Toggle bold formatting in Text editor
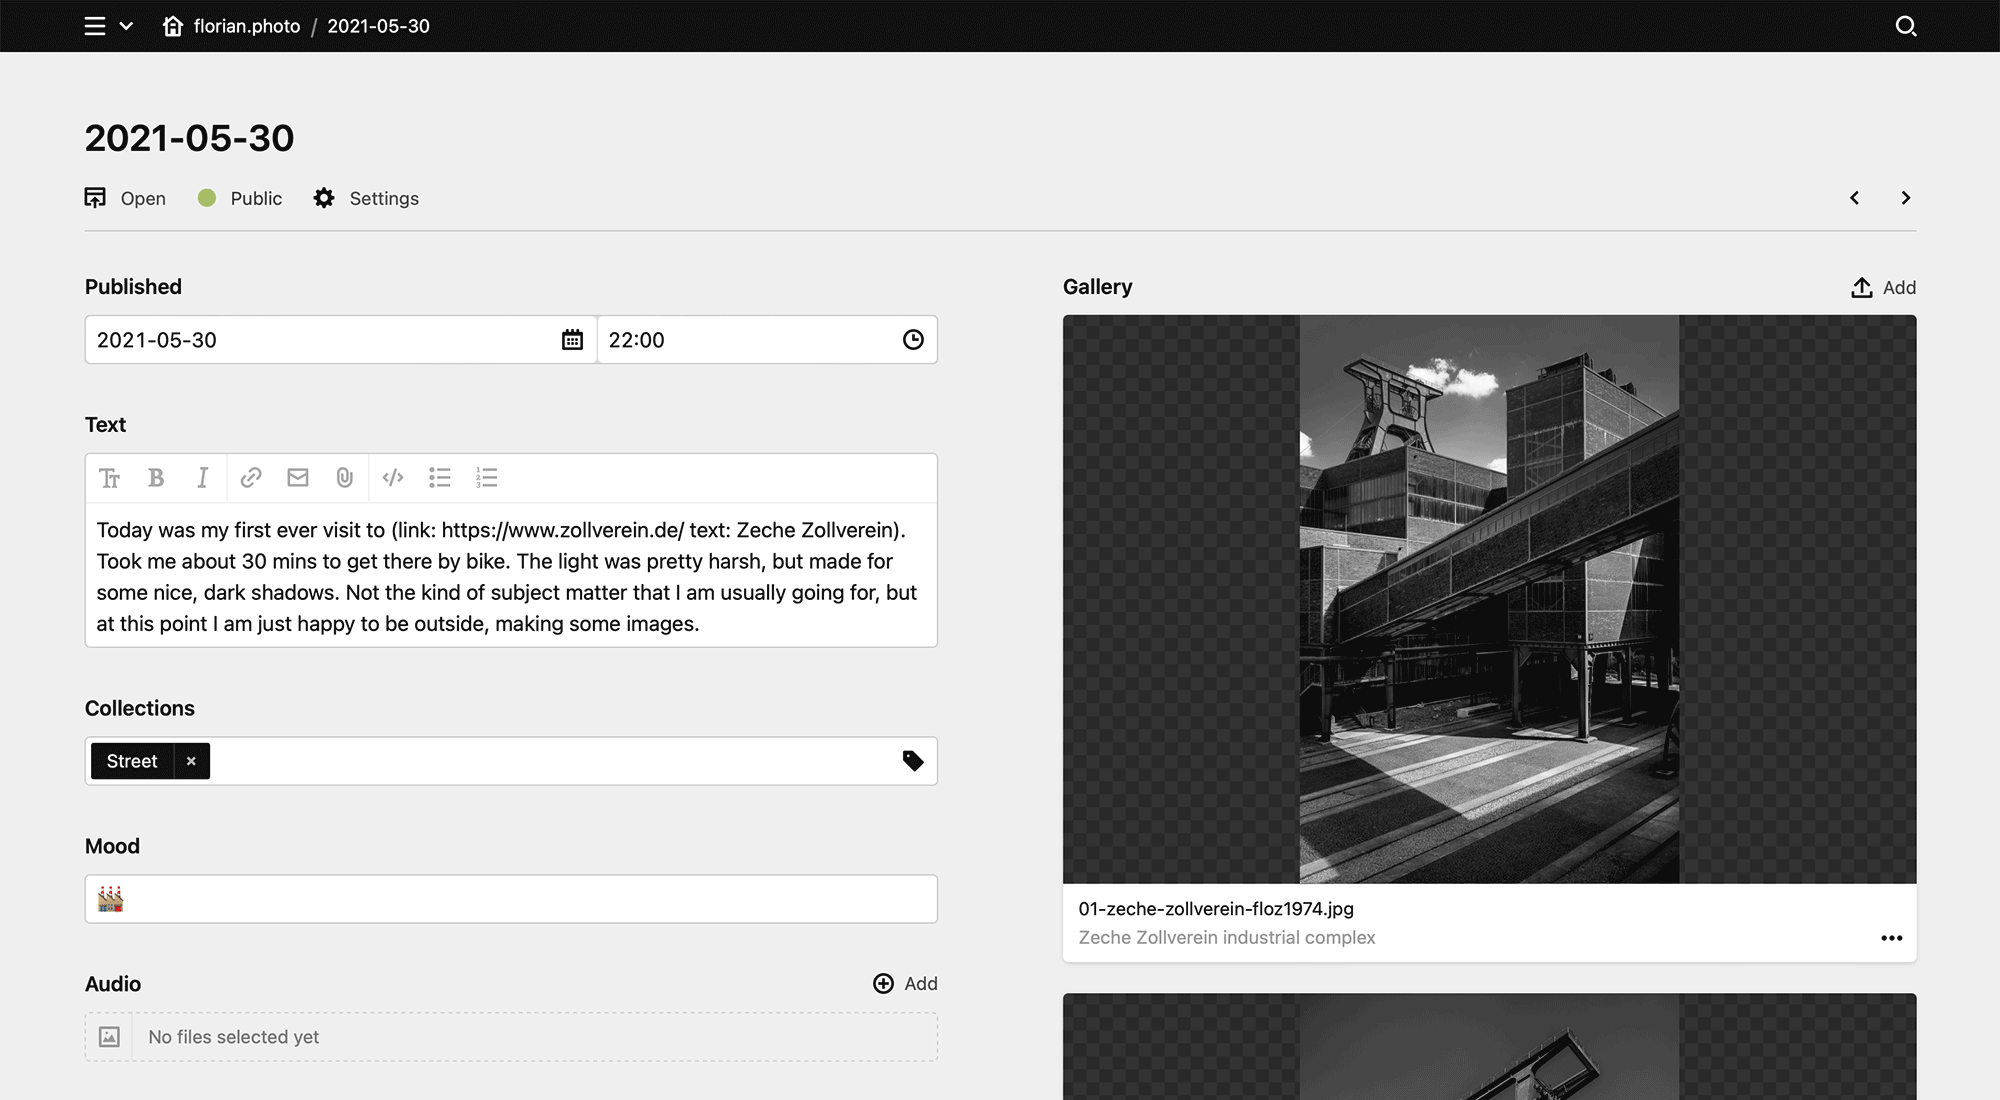The image size is (2000, 1100). 156,478
